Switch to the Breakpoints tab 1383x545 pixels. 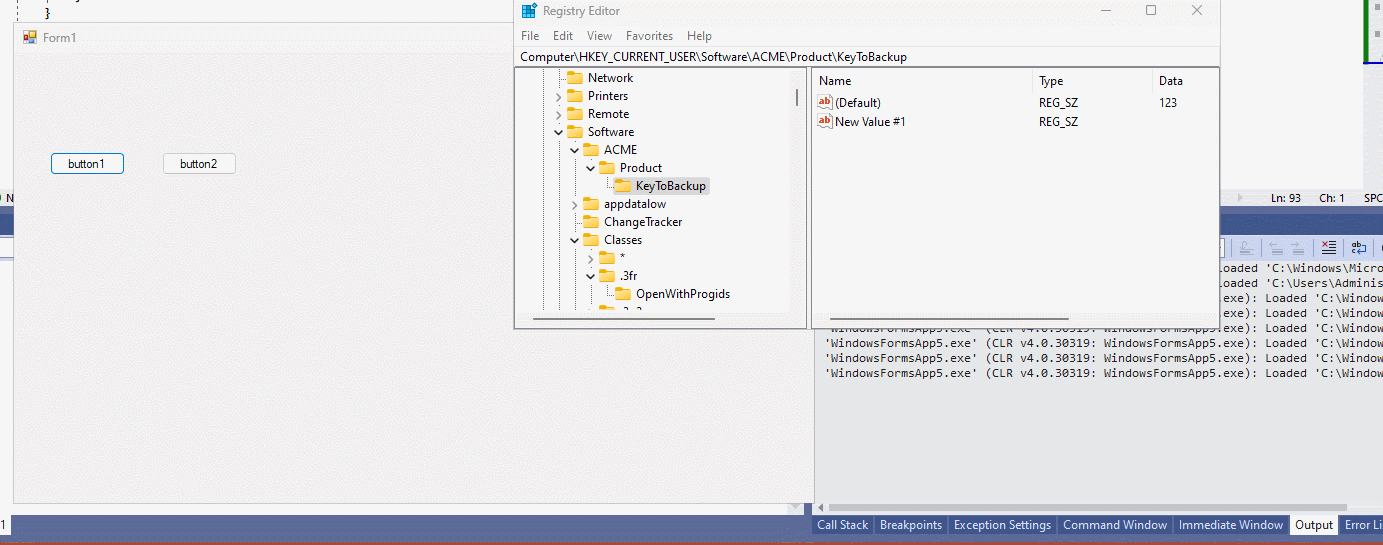910,525
